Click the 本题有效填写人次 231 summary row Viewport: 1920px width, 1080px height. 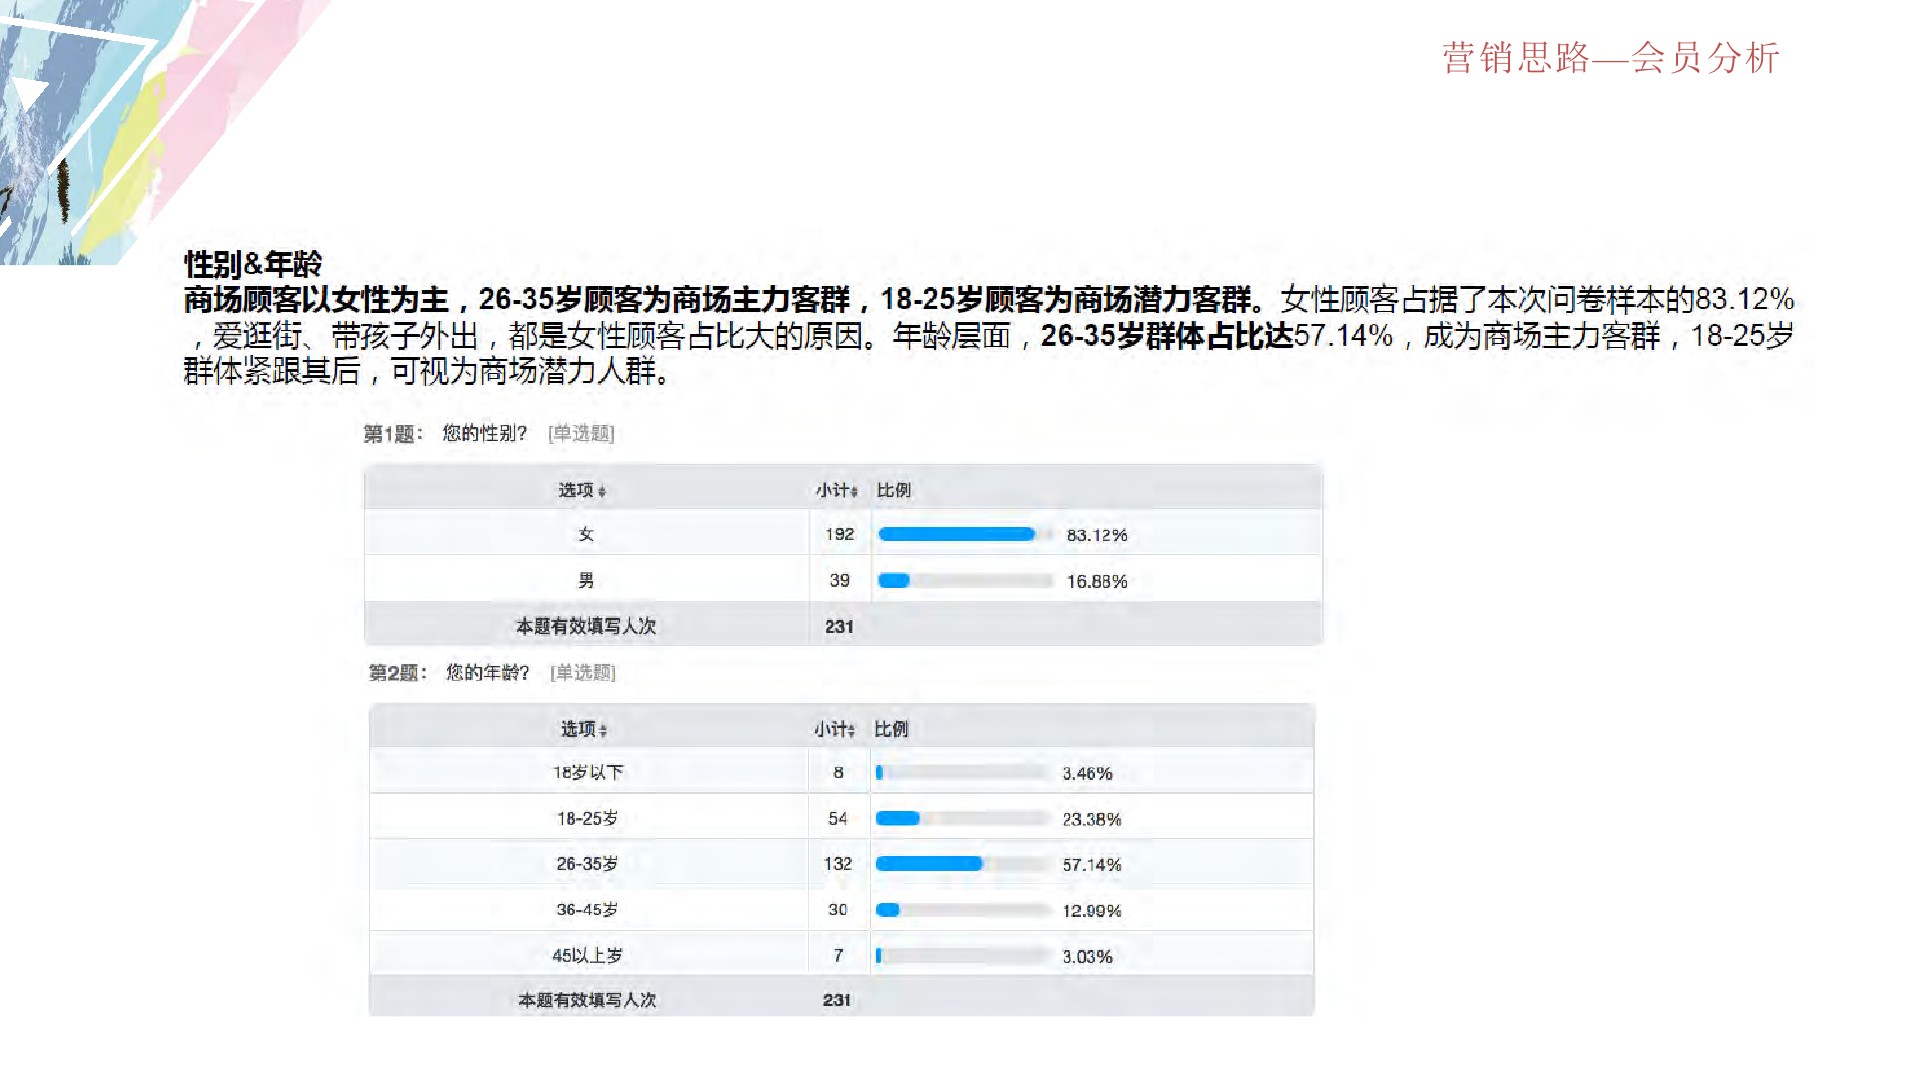(585, 626)
